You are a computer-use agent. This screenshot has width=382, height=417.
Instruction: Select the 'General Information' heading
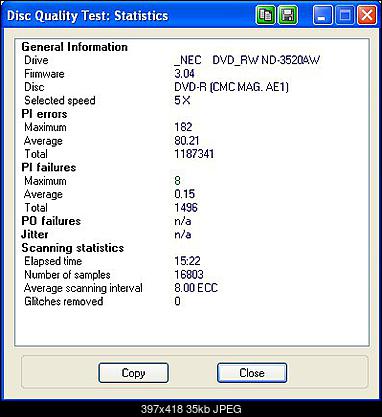75,47
